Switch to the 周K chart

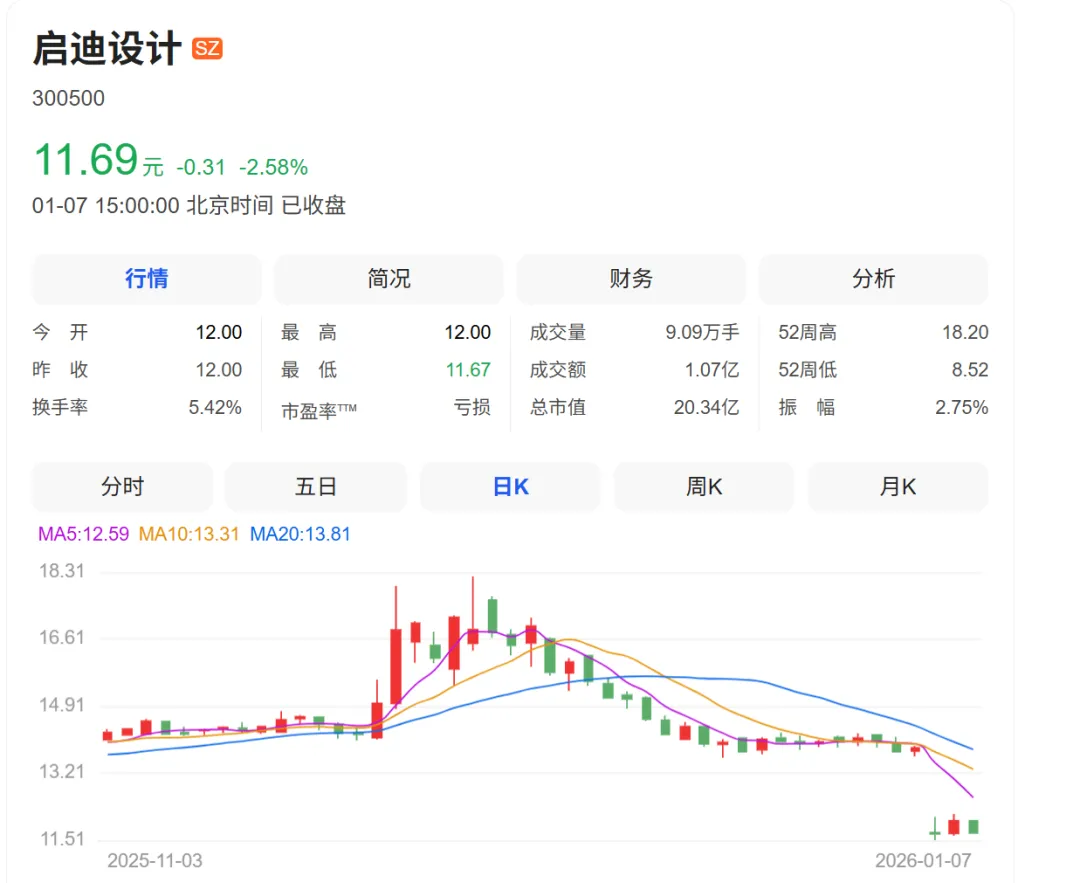coord(704,487)
